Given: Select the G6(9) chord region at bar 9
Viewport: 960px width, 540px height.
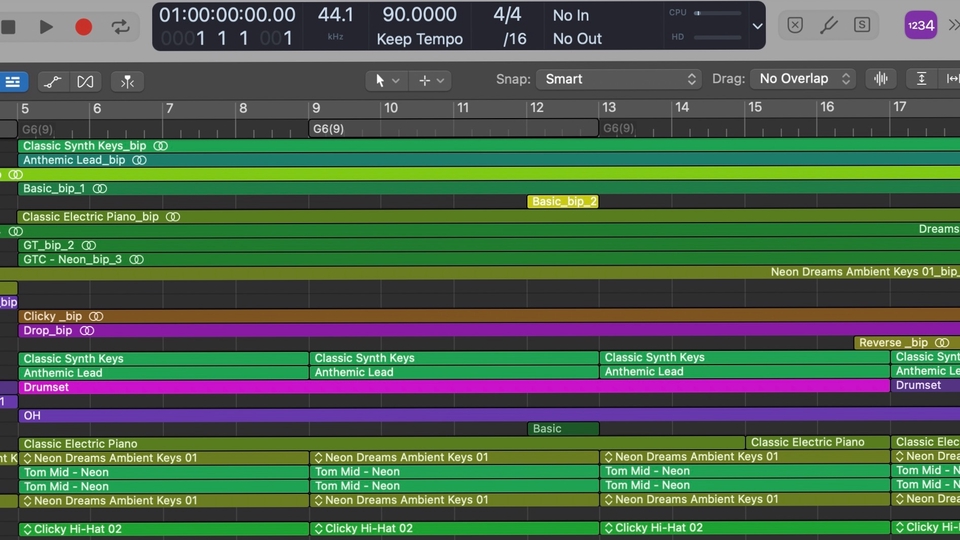Looking at the screenshot, I should (453, 129).
